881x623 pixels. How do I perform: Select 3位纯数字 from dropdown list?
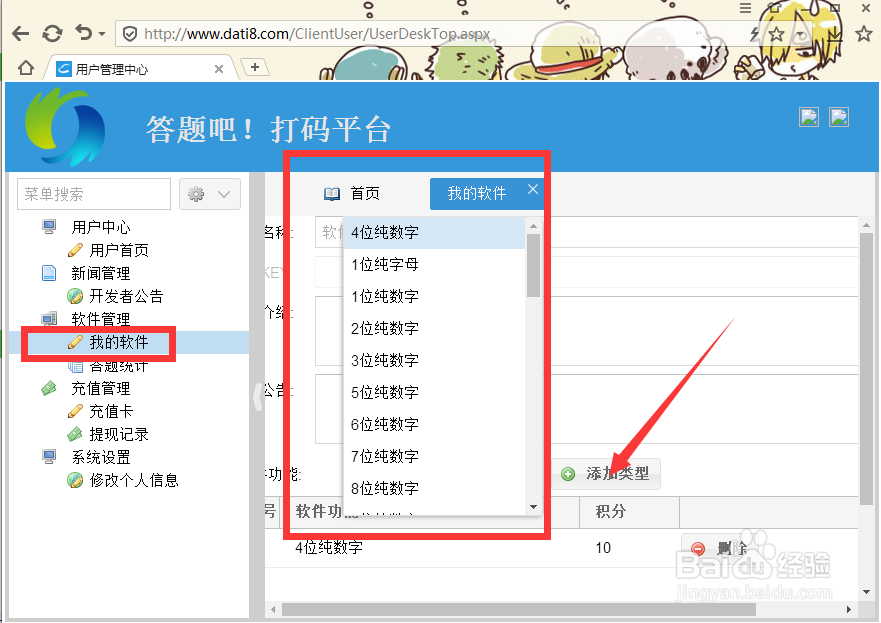434,361
